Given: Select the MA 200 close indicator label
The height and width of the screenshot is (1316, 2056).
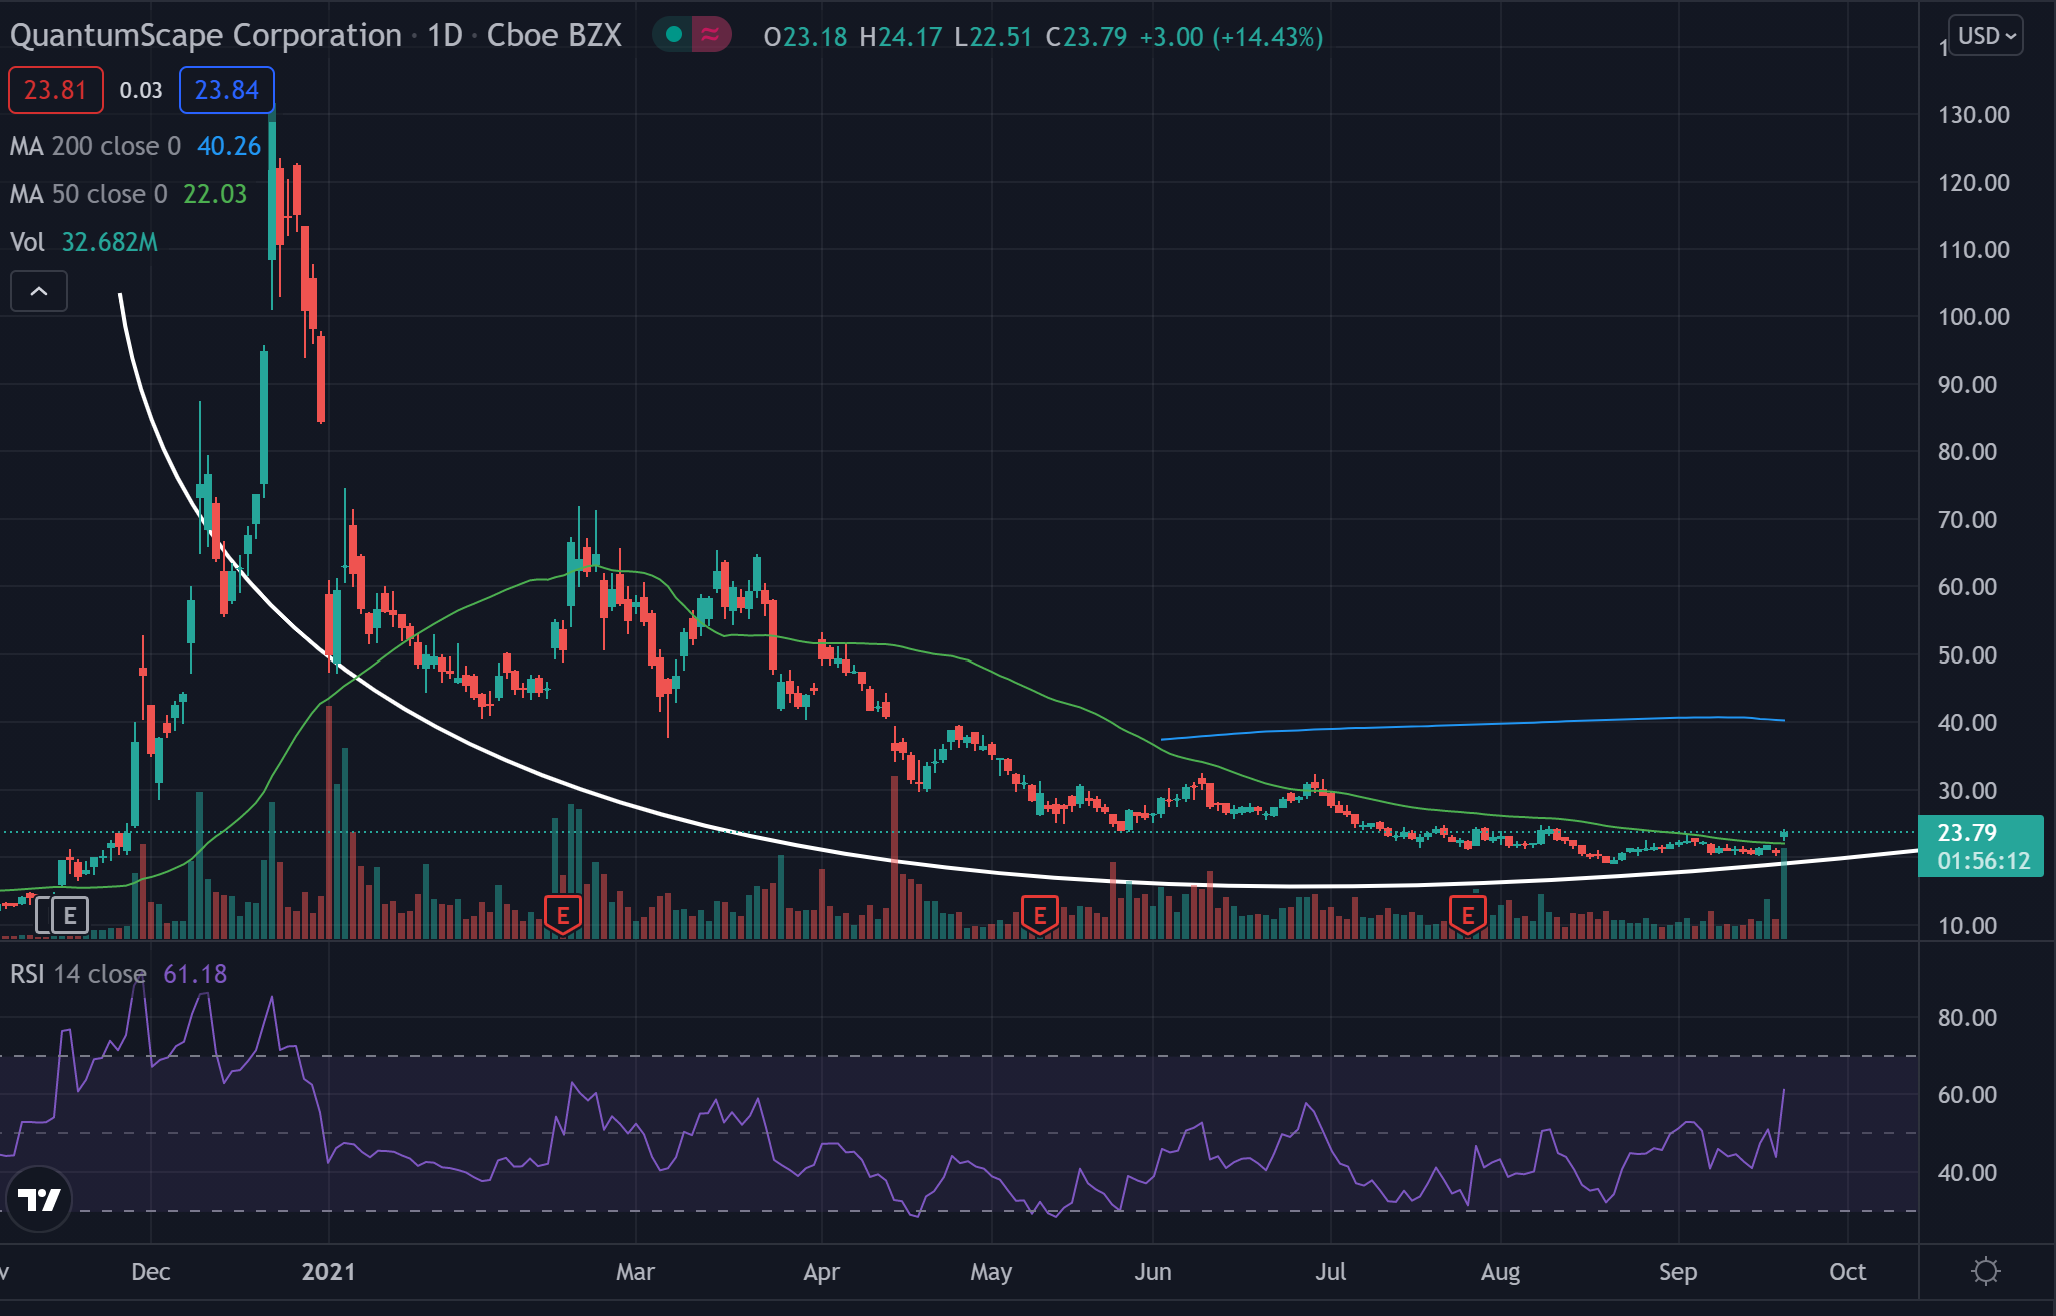Looking at the screenshot, I should pos(96,146).
